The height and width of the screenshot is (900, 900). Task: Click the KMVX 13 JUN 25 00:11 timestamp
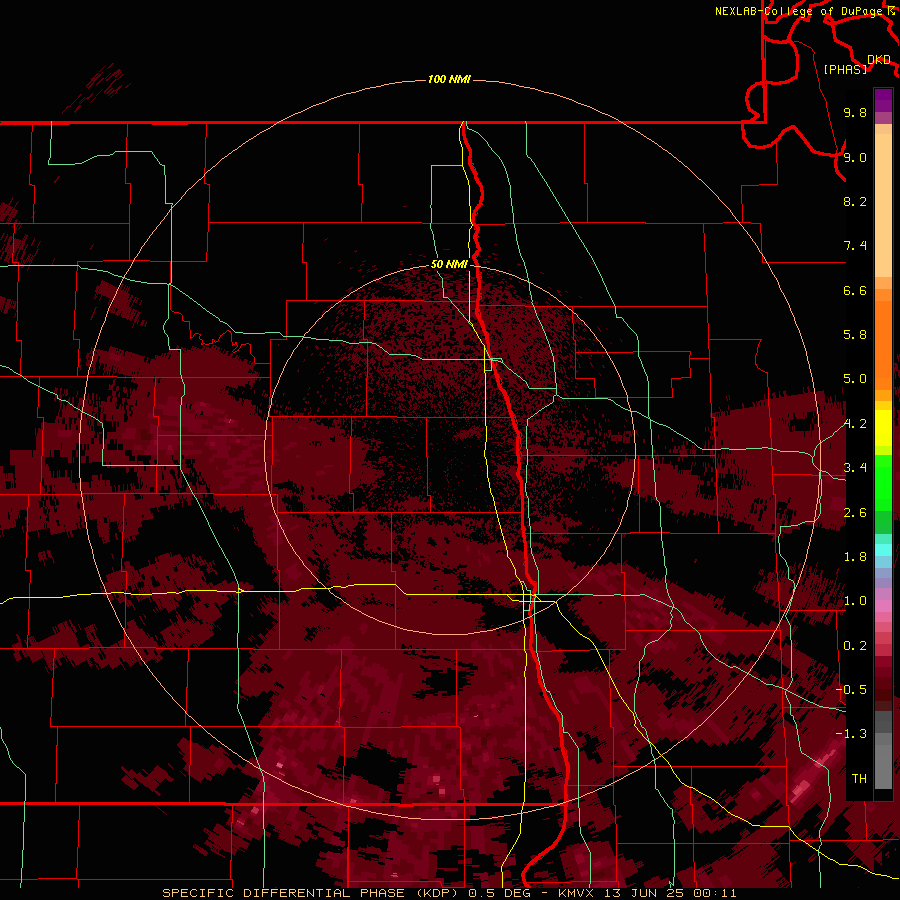pyautogui.click(x=647, y=893)
